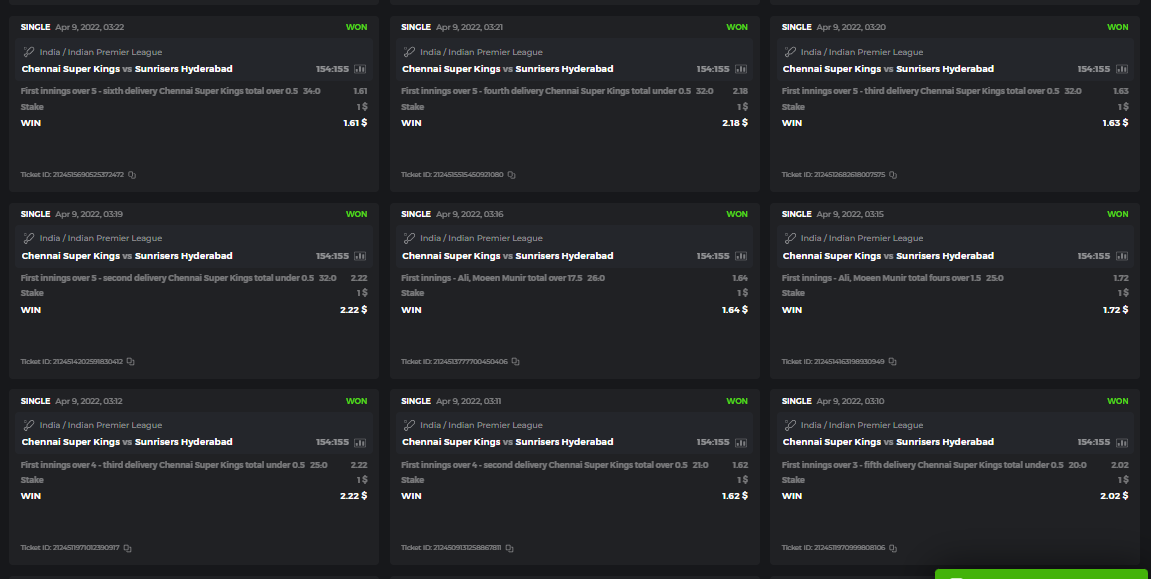Screen dimensions: 1151x579
Task: Open Indian Premier League link on 03:10 bet
Action: [x=862, y=425]
